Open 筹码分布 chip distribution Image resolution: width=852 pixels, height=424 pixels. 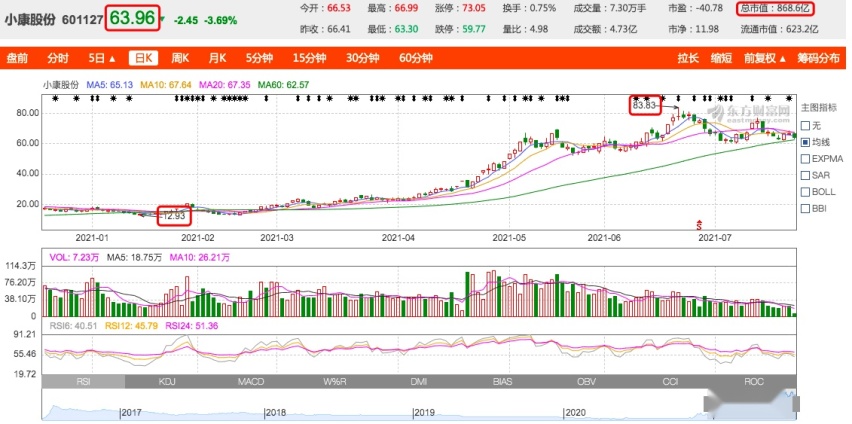[x=818, y=58]
